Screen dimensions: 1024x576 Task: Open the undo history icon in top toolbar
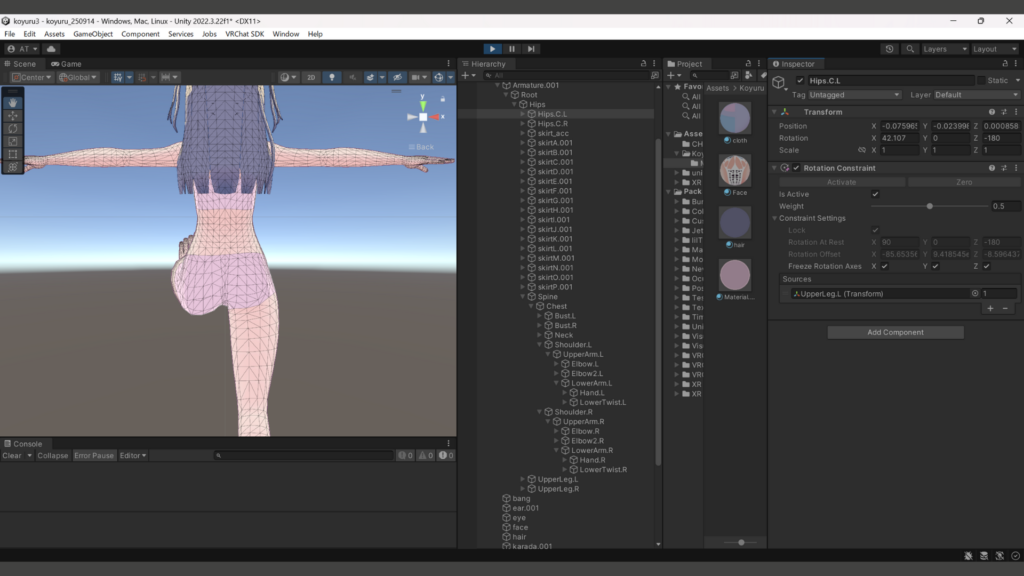[890, 49]
